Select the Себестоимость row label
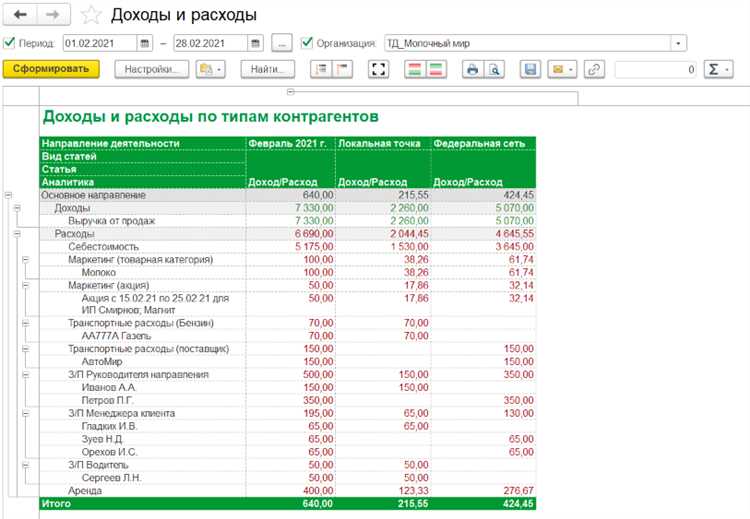The height and width of the screenshot is (519, 750). coord(103,247)
